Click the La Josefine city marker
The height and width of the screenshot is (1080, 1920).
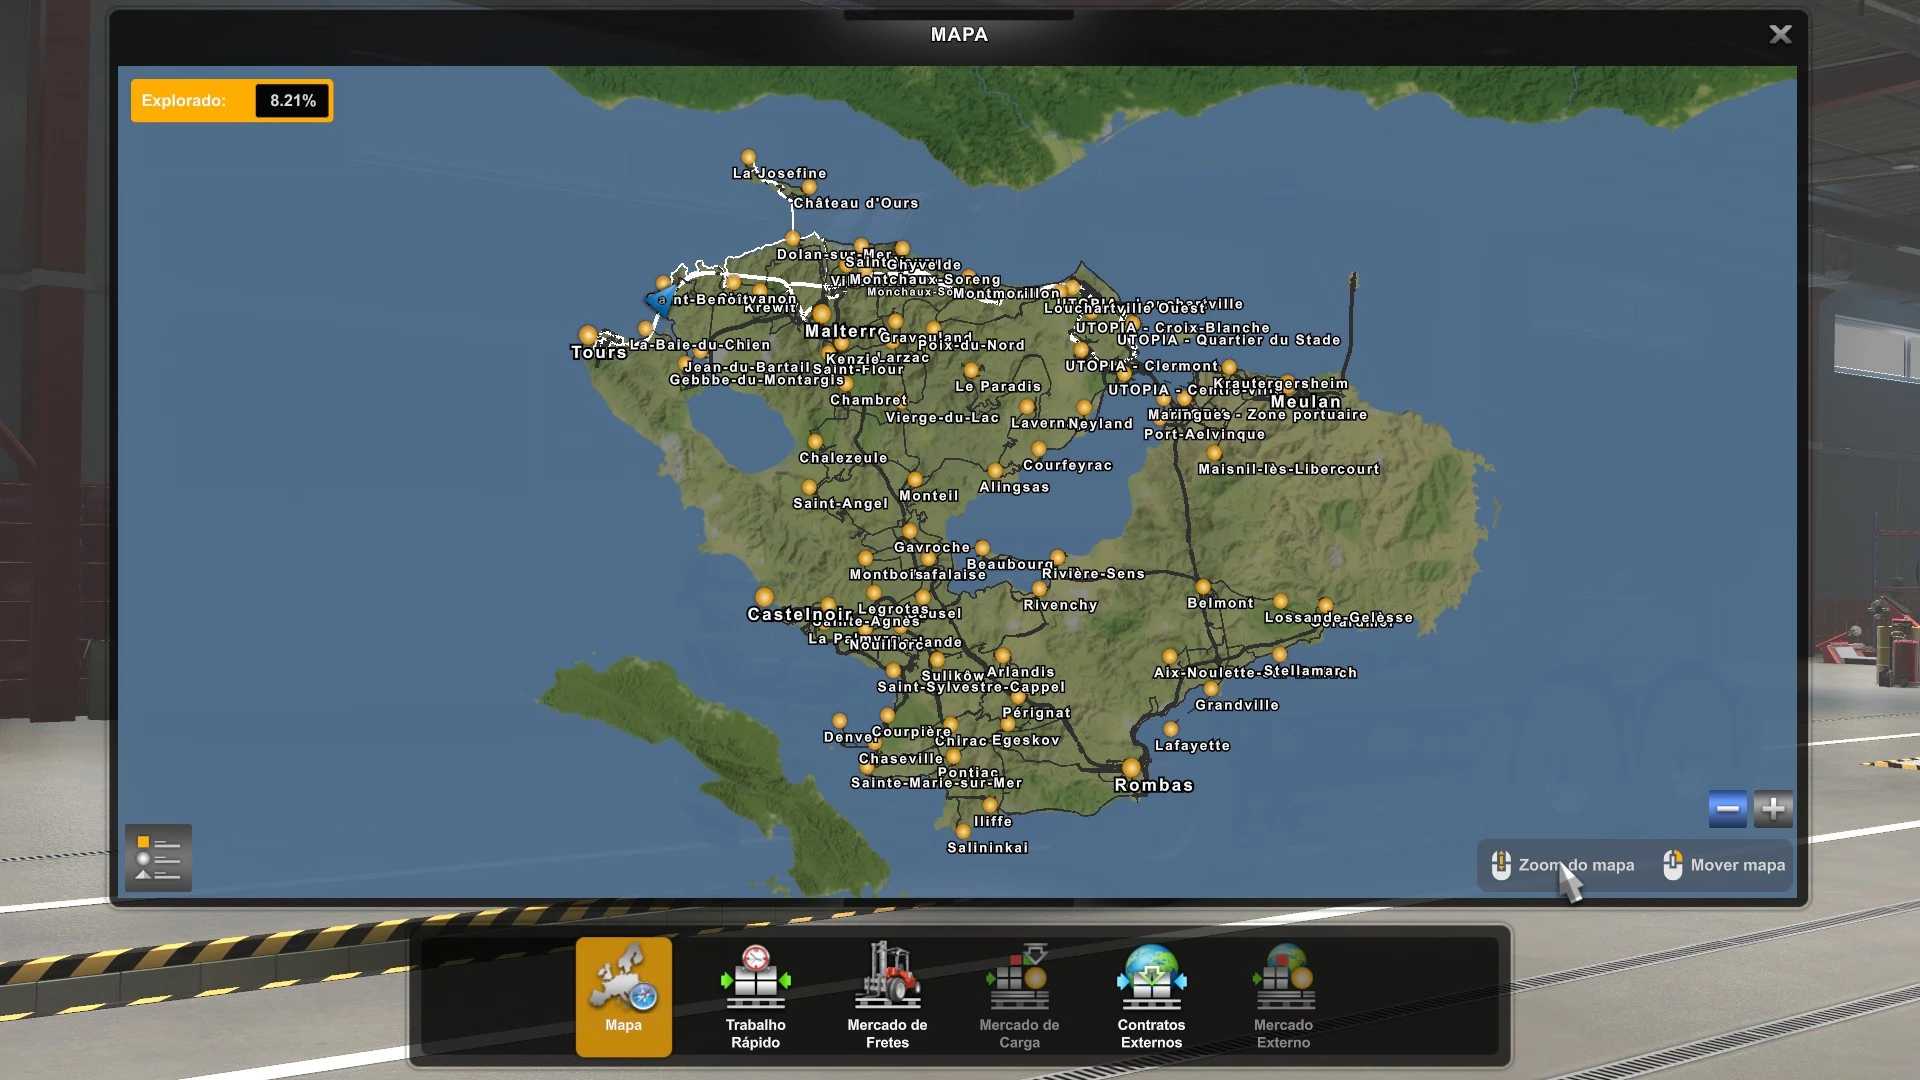[x=748, y=157]
